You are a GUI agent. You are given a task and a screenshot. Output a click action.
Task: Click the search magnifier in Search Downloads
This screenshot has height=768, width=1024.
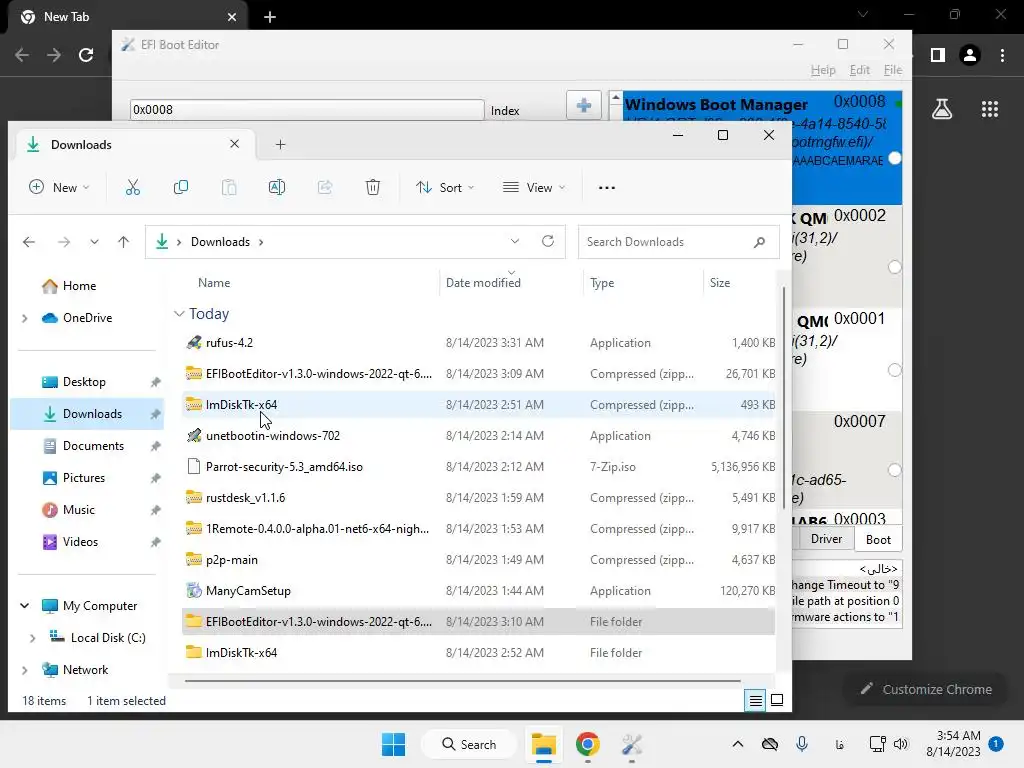(759, 242)
